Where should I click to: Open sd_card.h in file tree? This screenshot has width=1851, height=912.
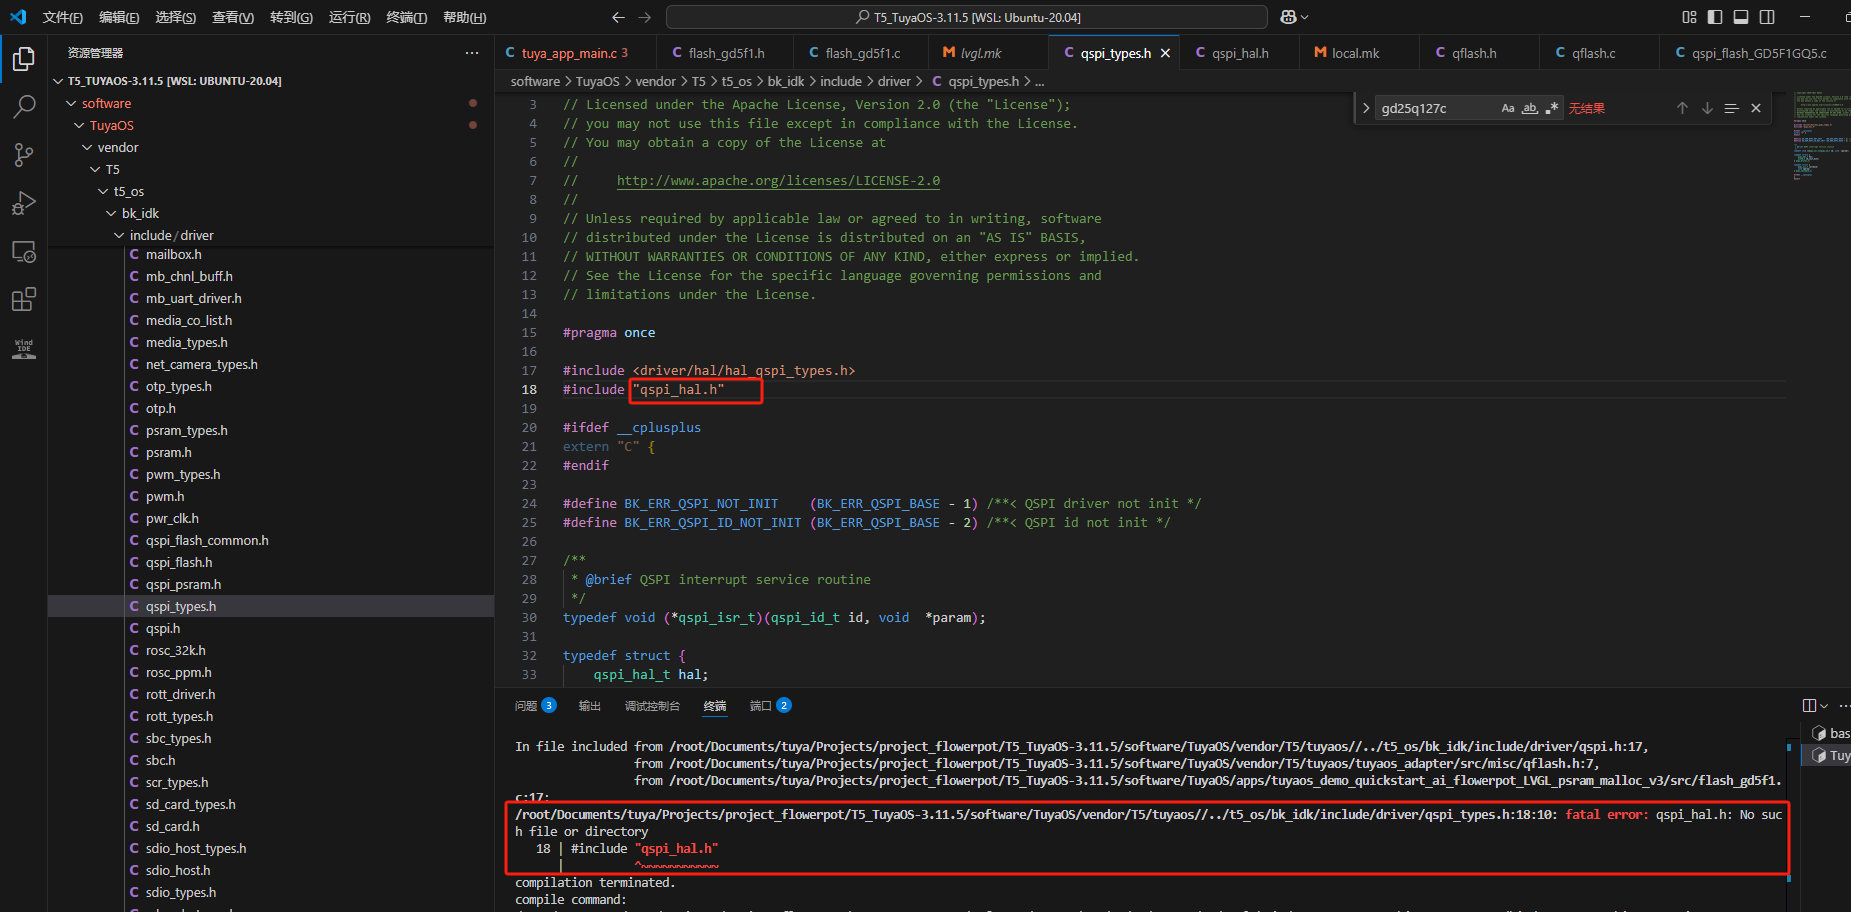[172, 827]
